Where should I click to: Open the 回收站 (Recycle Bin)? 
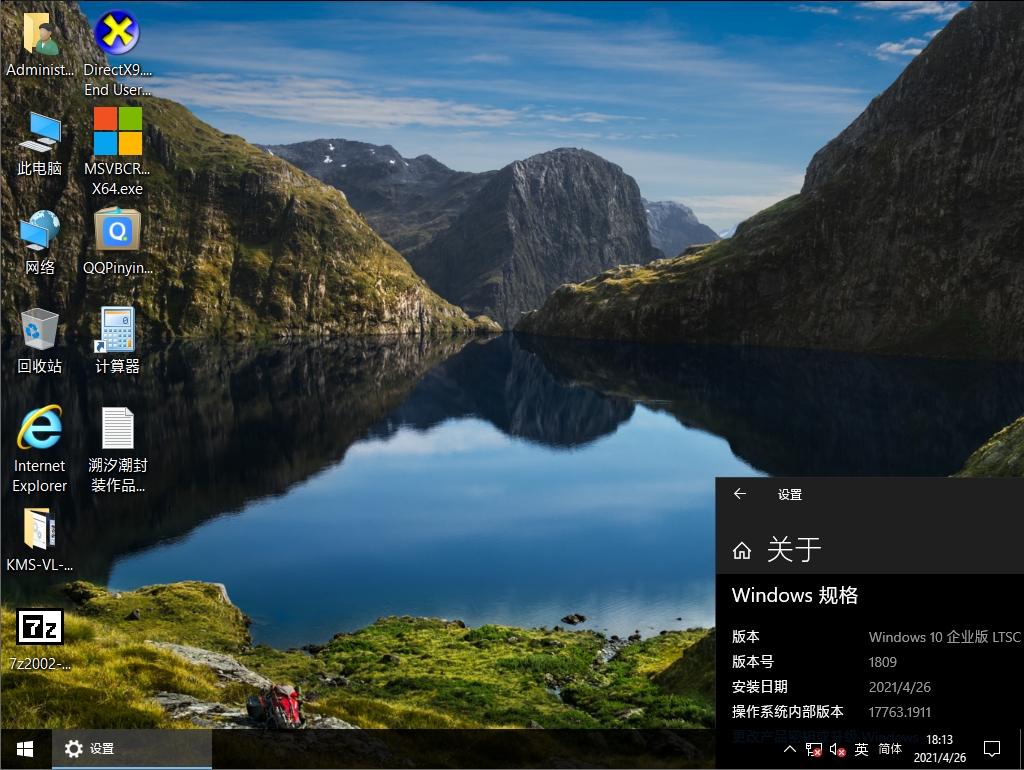coord(39,330)
